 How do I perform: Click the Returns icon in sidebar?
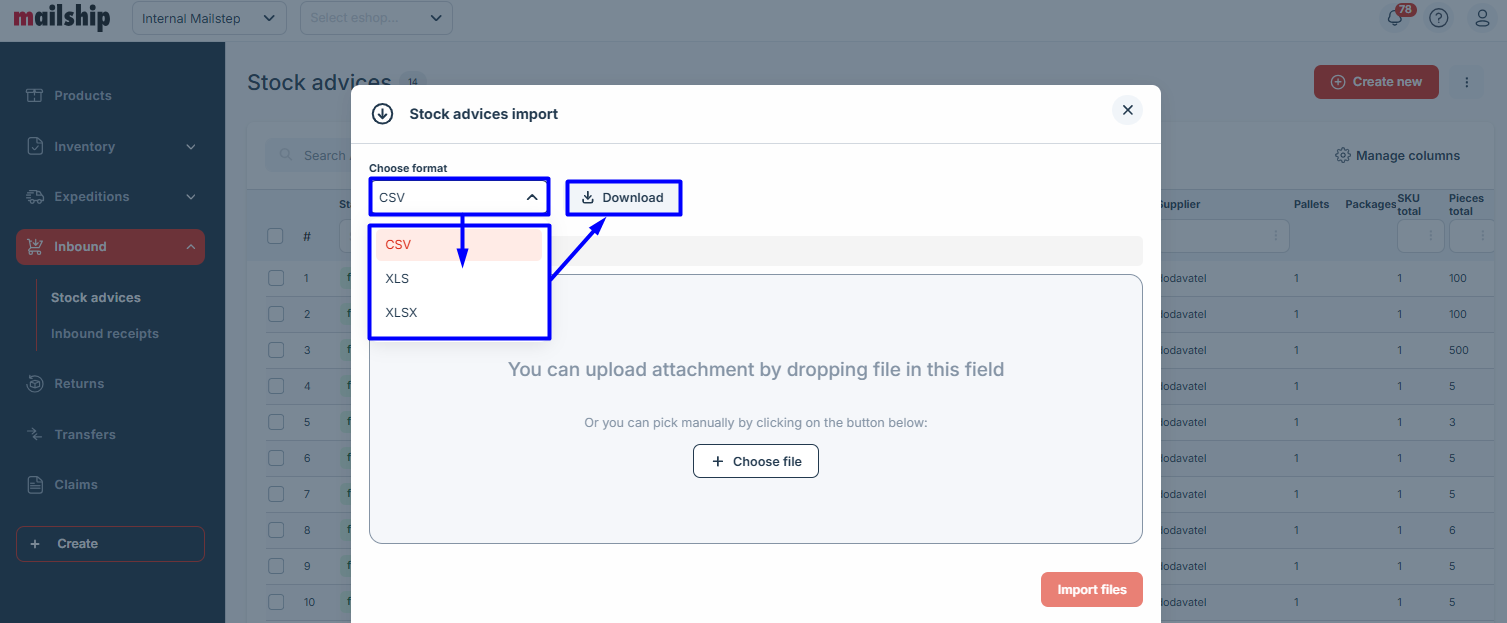(x=35, y=384)
